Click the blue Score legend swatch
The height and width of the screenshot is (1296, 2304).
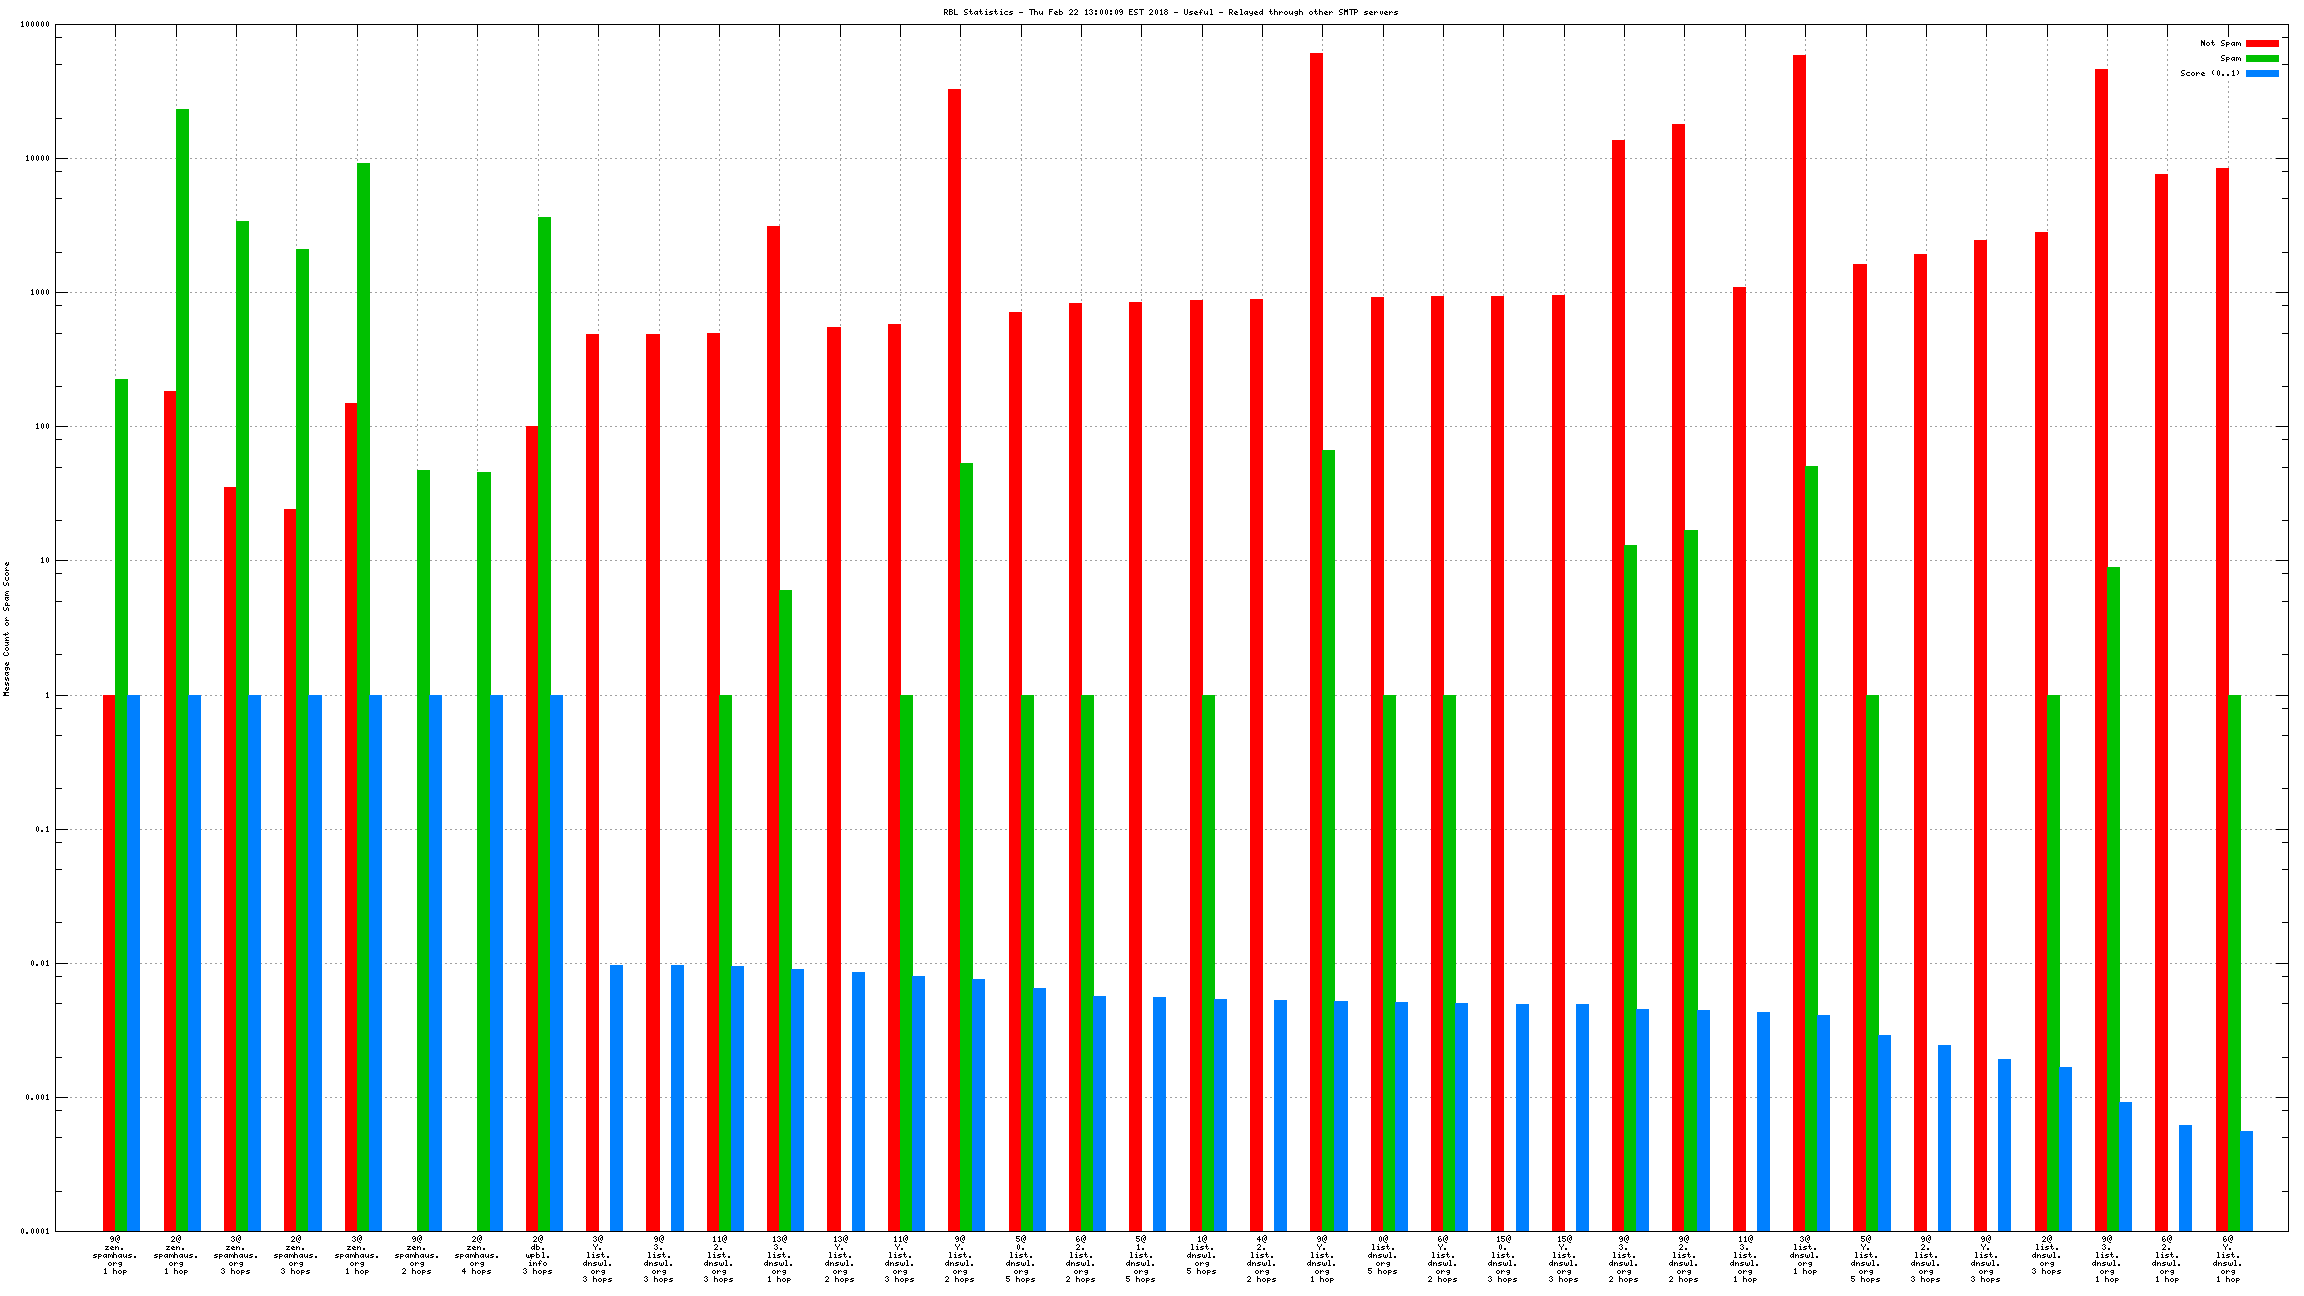pos(2262,73)
